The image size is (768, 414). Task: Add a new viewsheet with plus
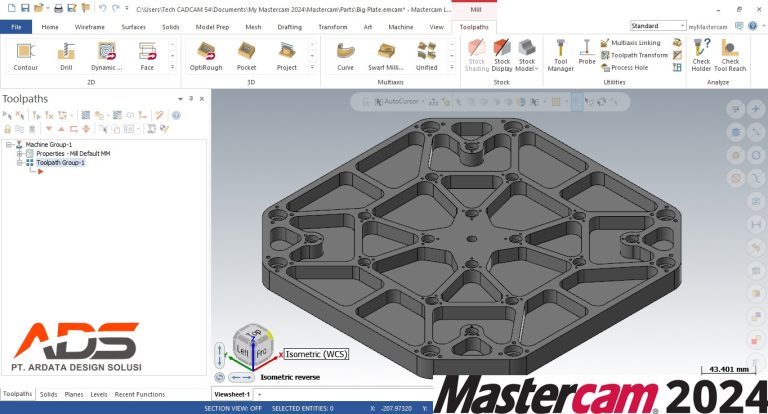pyautogui.click(x=260, y=394)
